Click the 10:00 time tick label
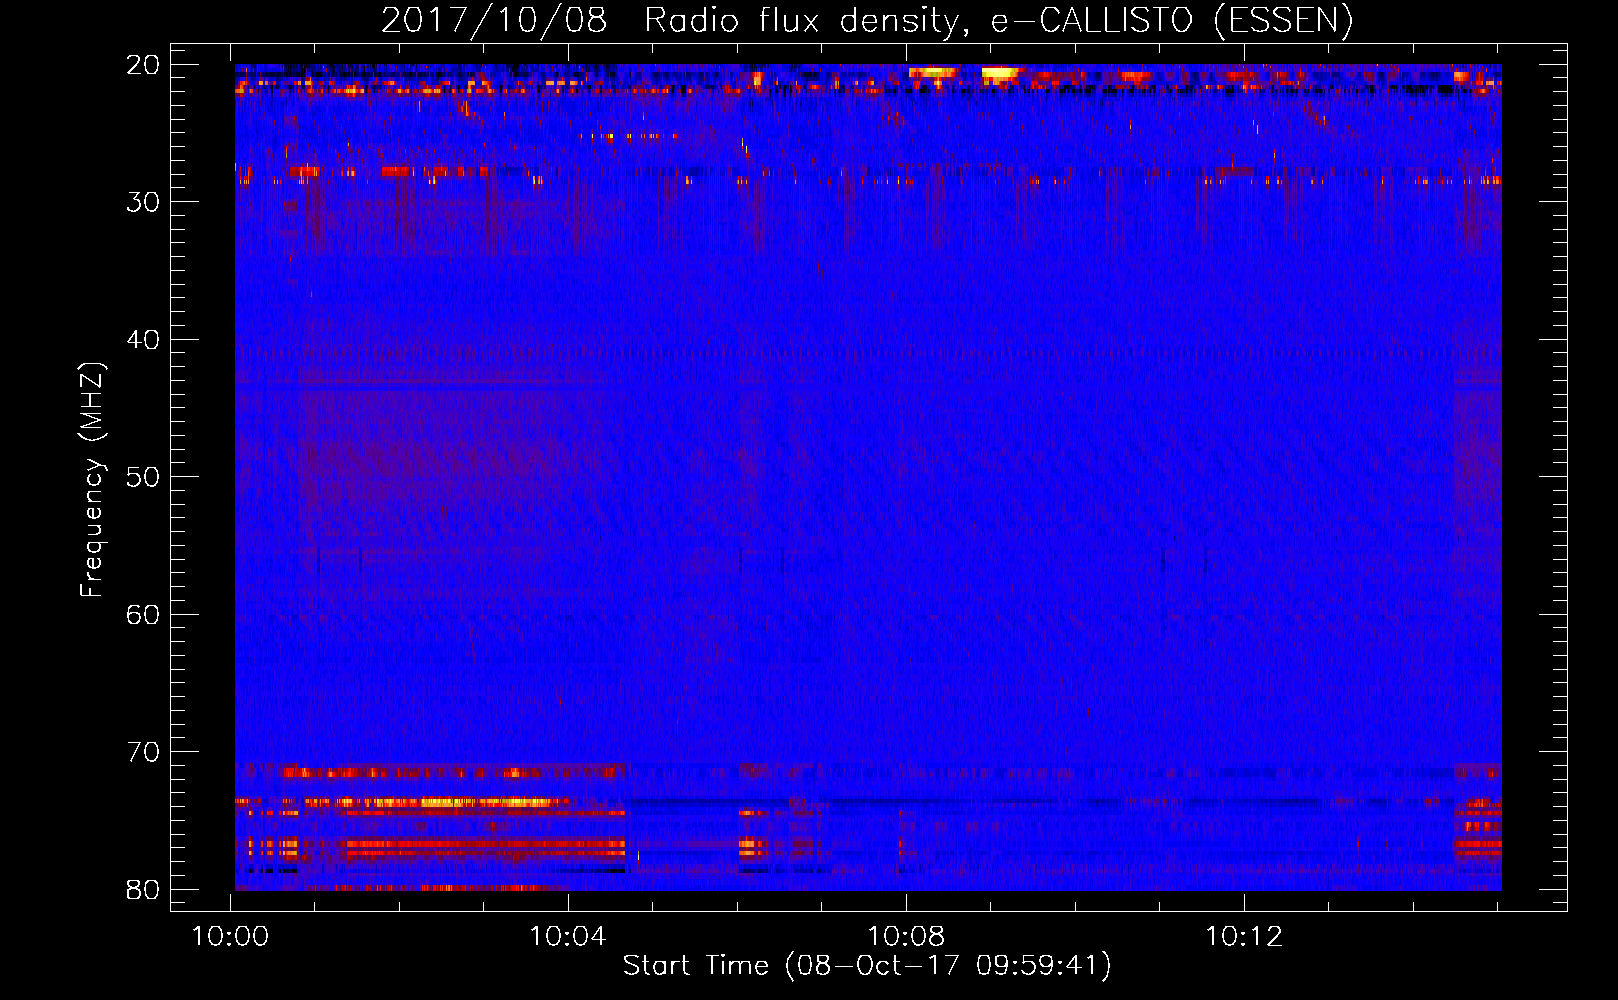This screenshot has height=1000, width=1618. pos(231,937)
